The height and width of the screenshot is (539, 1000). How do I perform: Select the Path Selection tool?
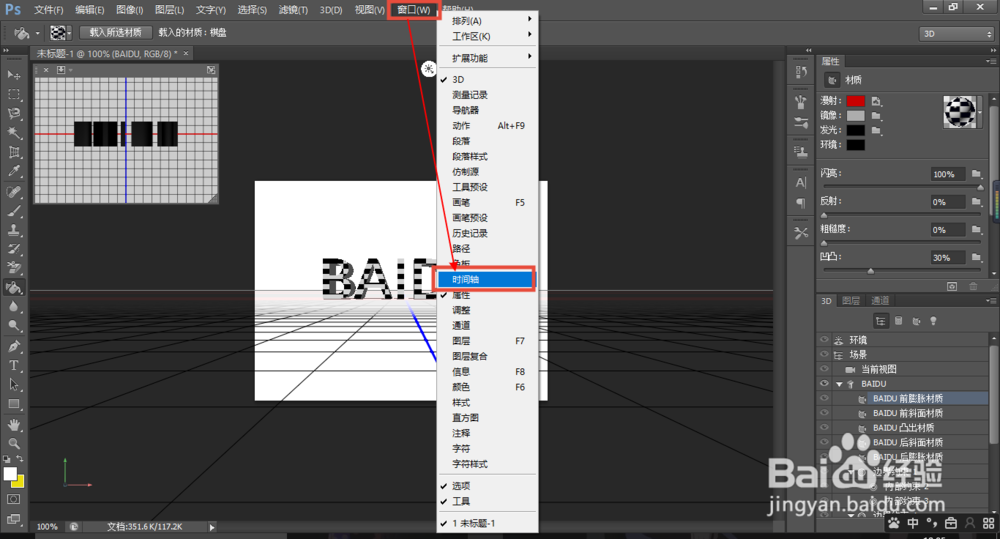13,385
